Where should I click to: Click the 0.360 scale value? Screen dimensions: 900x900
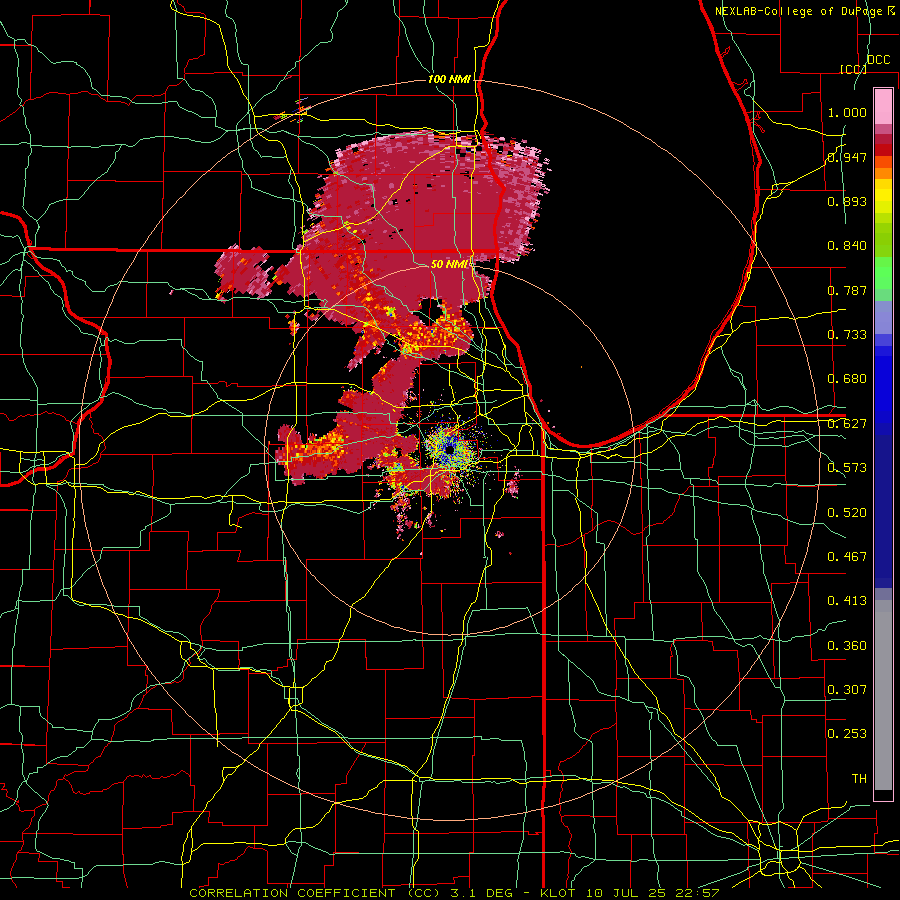coord(847,646)
